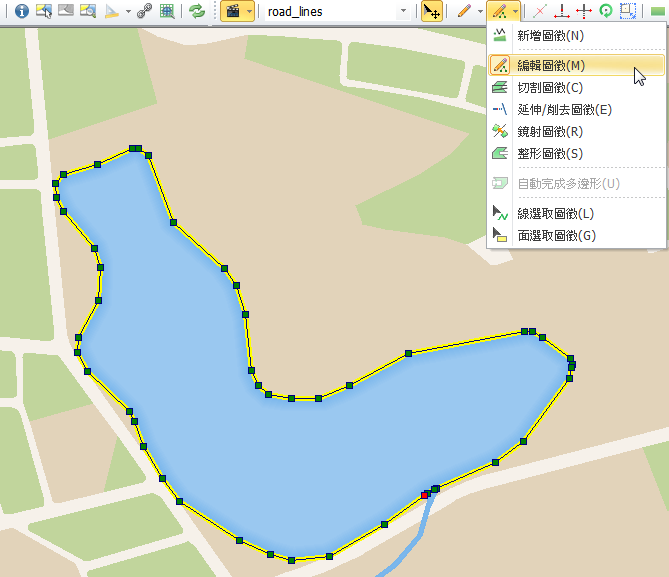Click the pencil with vertices edit tool button
The width and height of the screenshot is (669, 577).
(499, 11)
